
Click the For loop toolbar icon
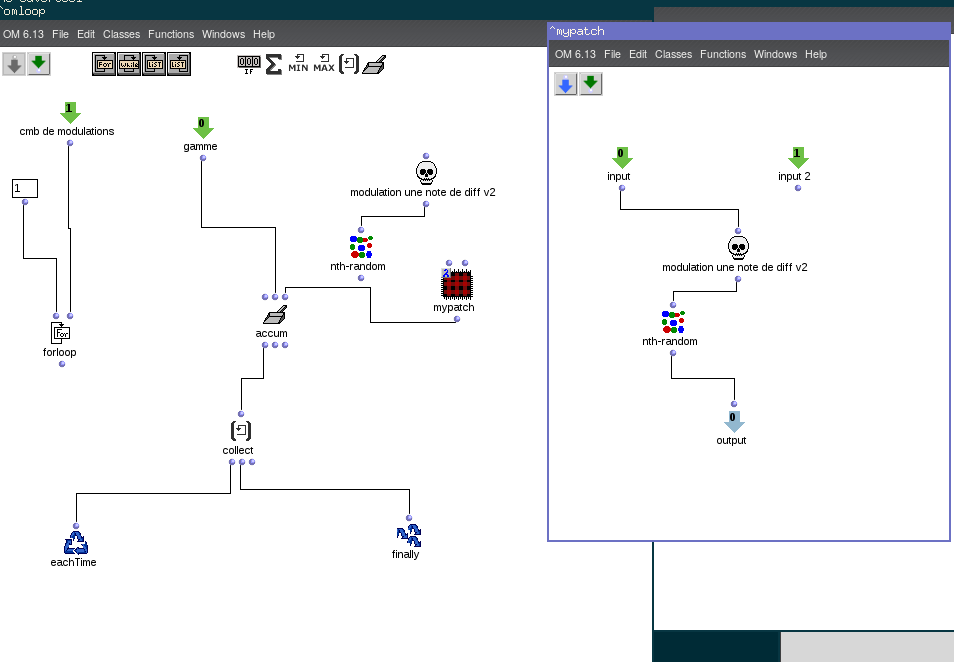(105, 65)
